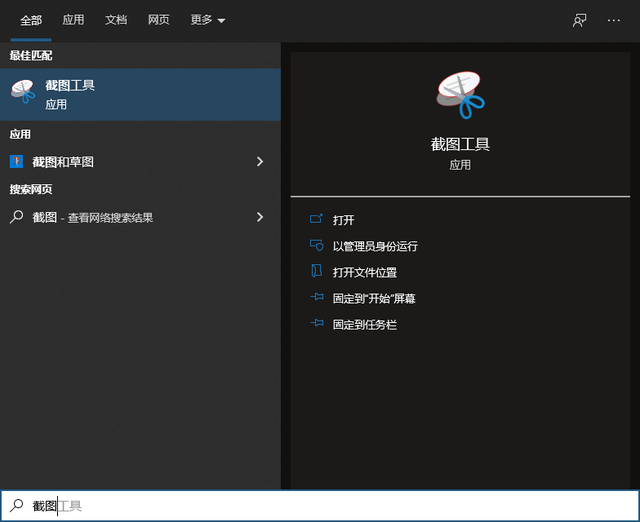The height and width of the screenshot is (522, 640).
Task: Click the 打开文件位置 folder icon
Action: (x=316, y=271)
